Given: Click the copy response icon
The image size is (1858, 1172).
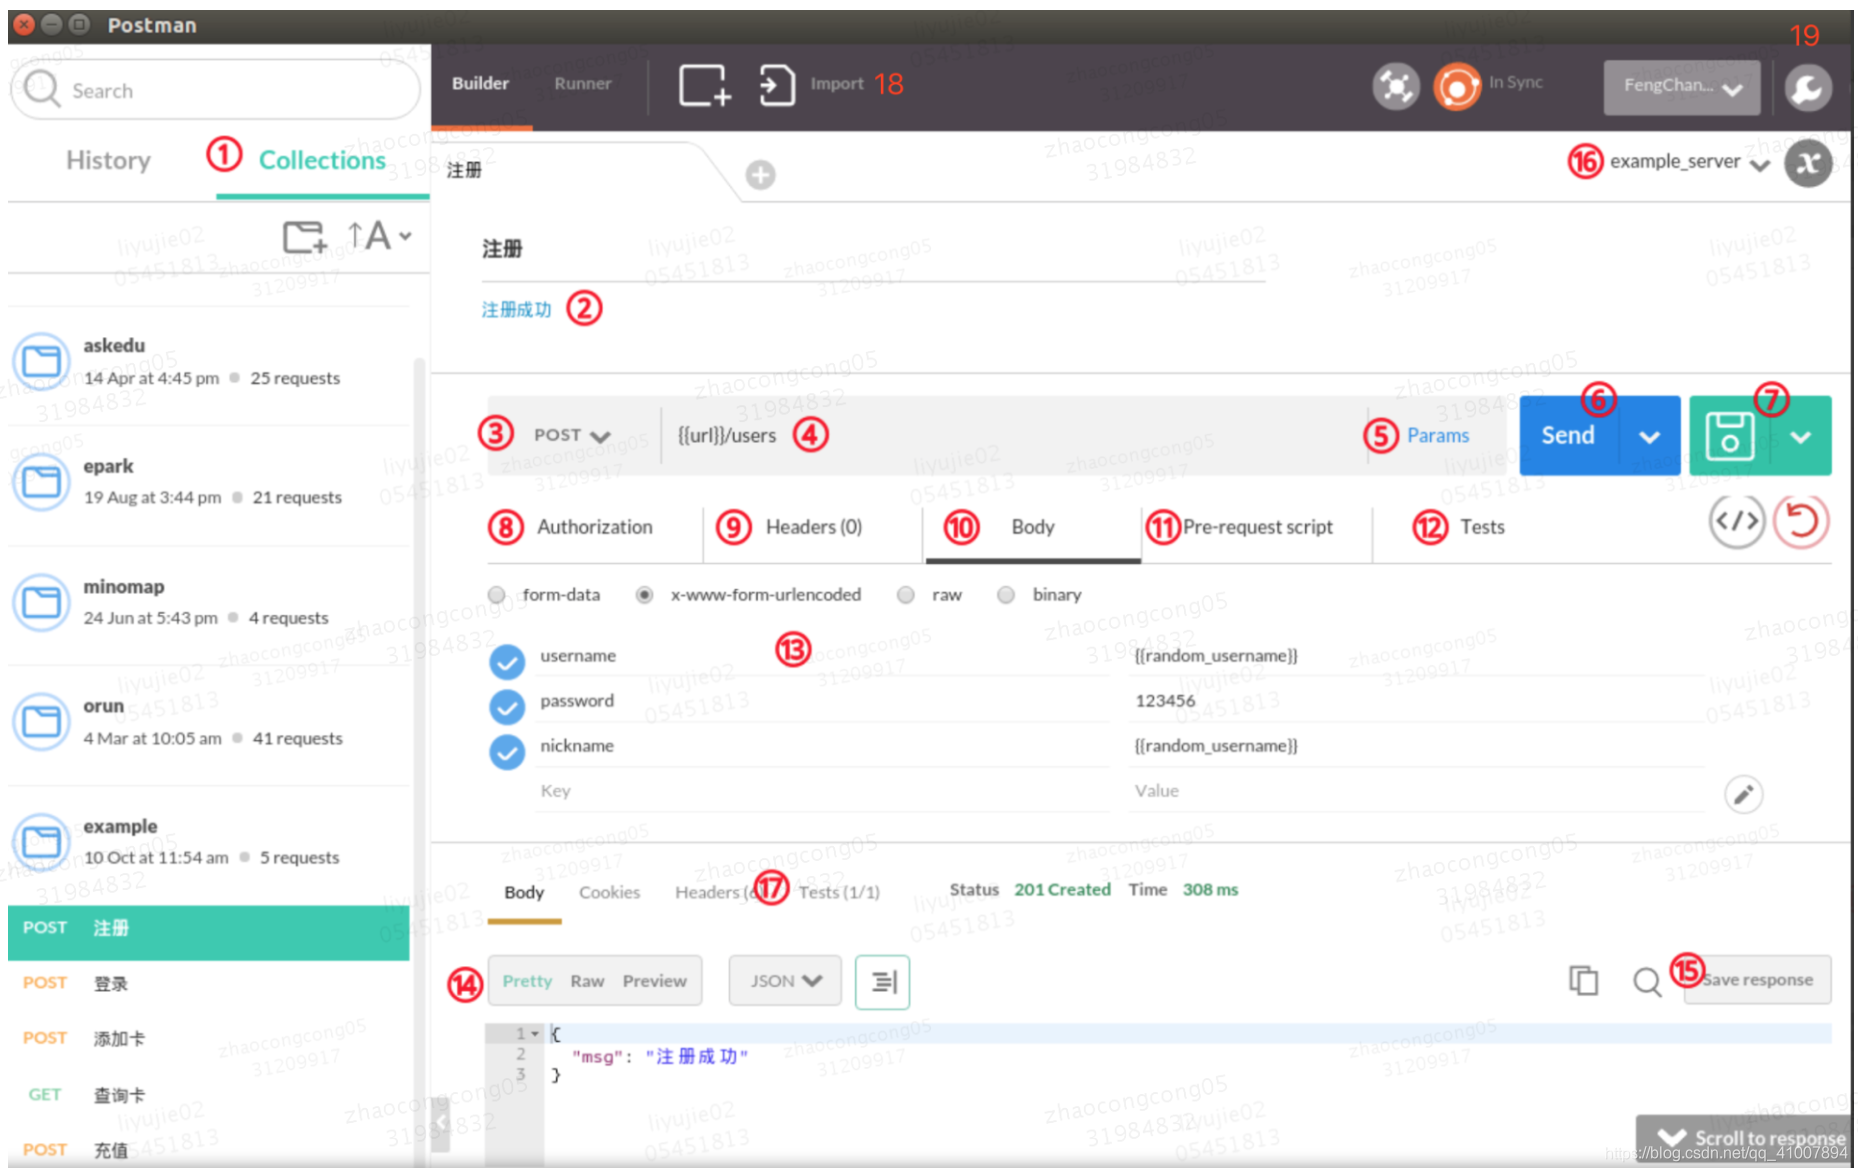Looking at the screenshot, I should coord(1583,981).
